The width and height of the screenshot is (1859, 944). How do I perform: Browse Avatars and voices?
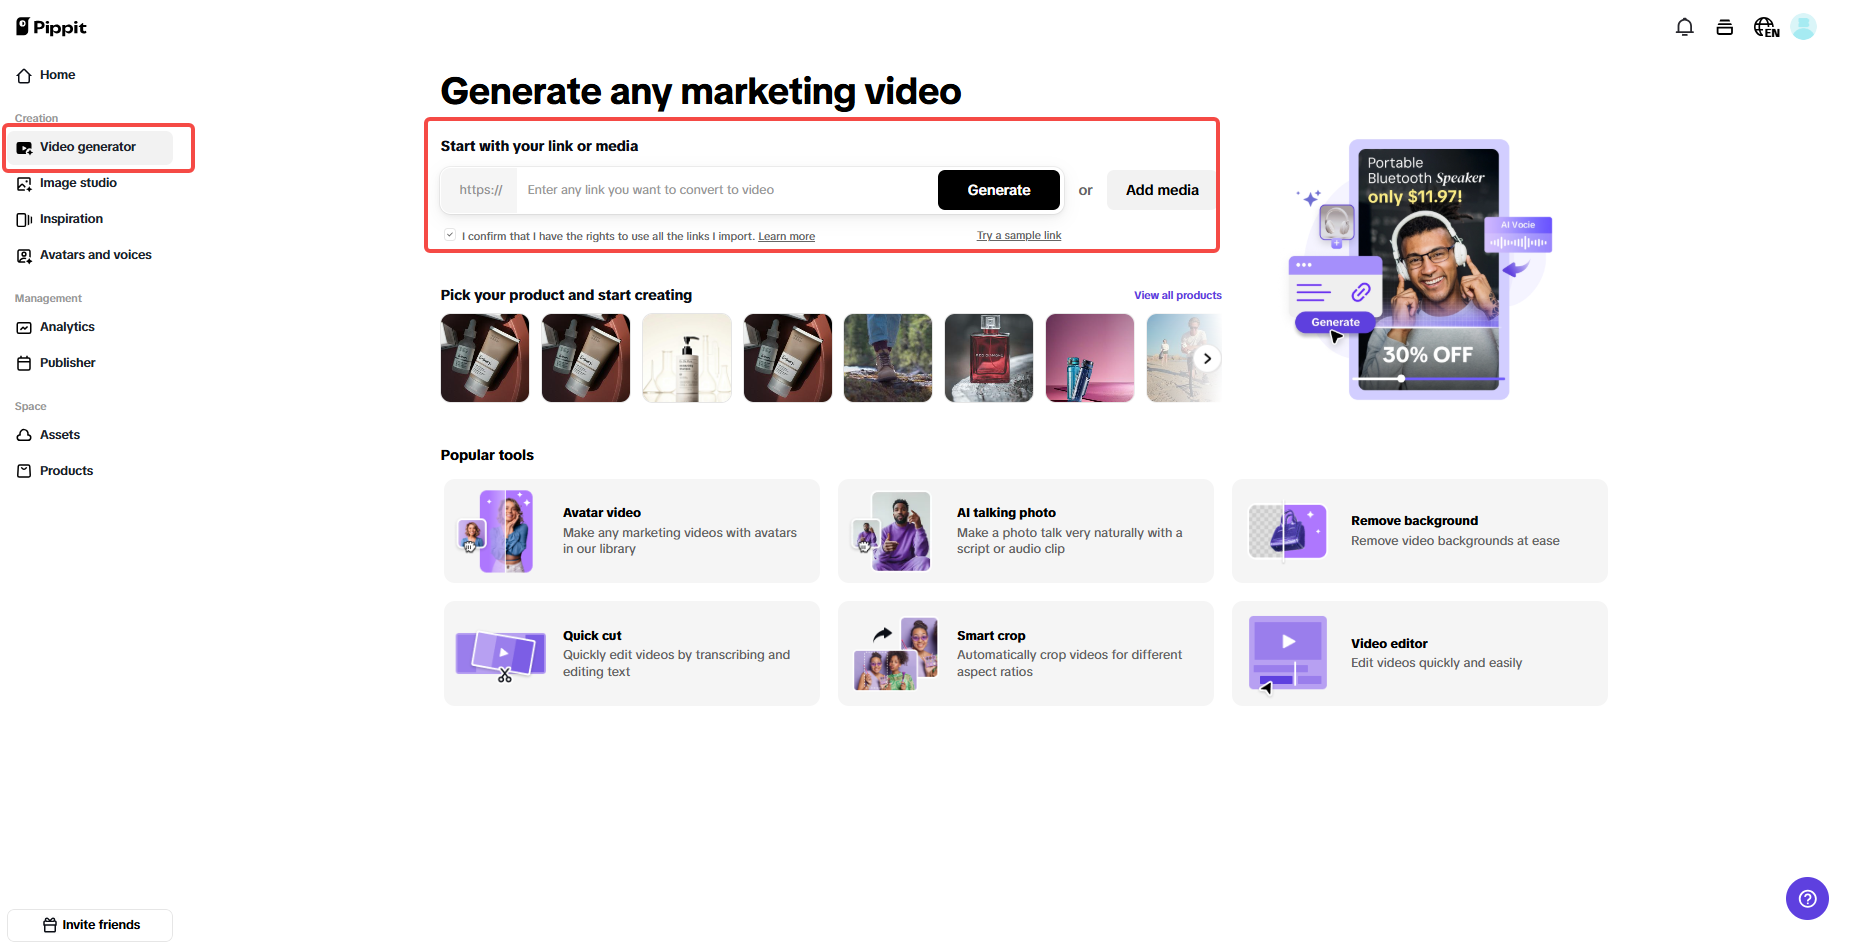click(x=95, y=255)
